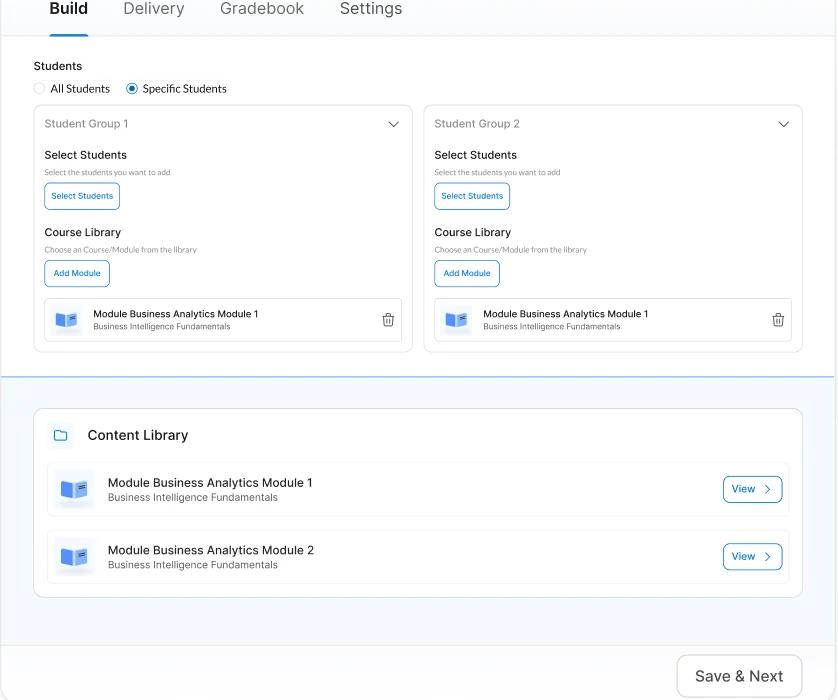The width and height of the screenshot is (838, 700).
Task: Select the Specific Students radio option
Action: (x=131, y=88)
